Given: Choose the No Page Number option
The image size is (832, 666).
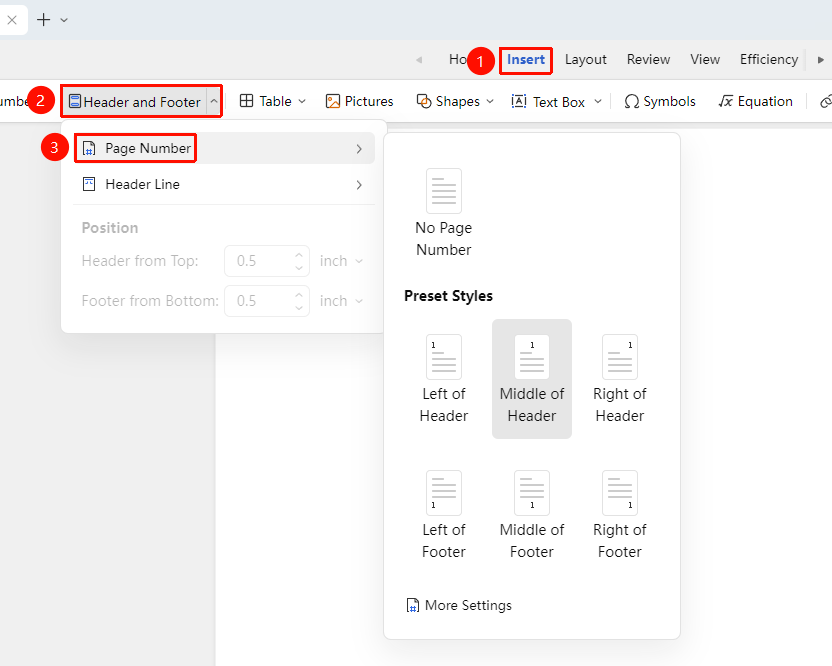Looking at the screenshot, I should [x=444, y=213].
